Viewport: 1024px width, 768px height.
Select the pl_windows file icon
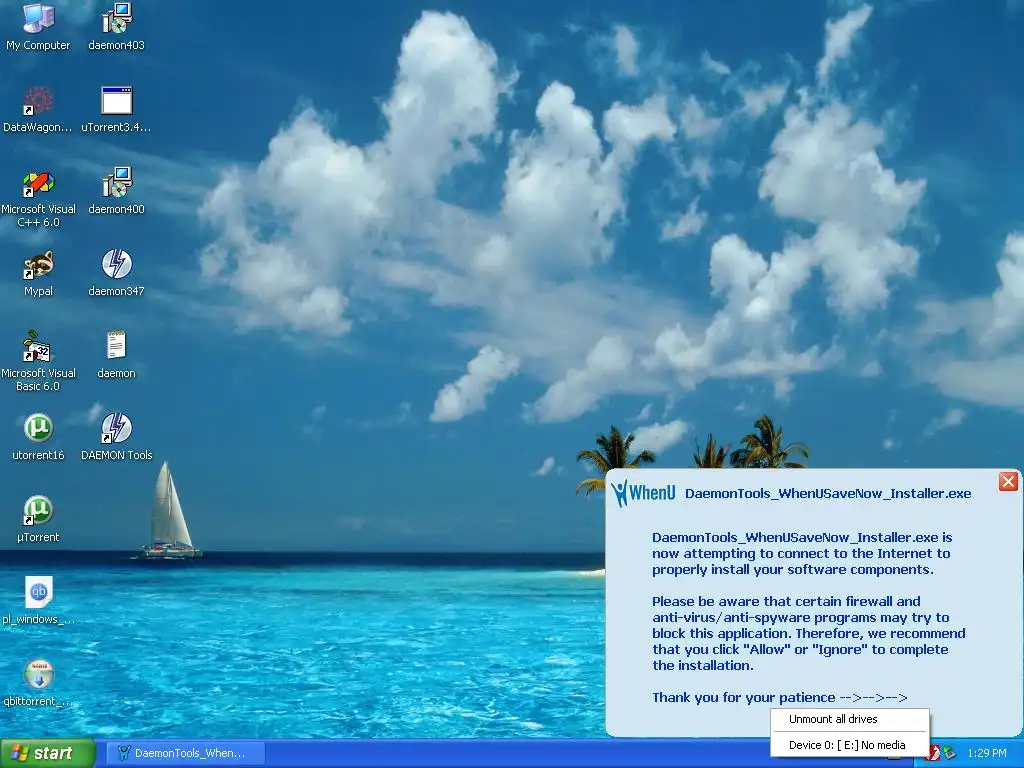[38, 601]
